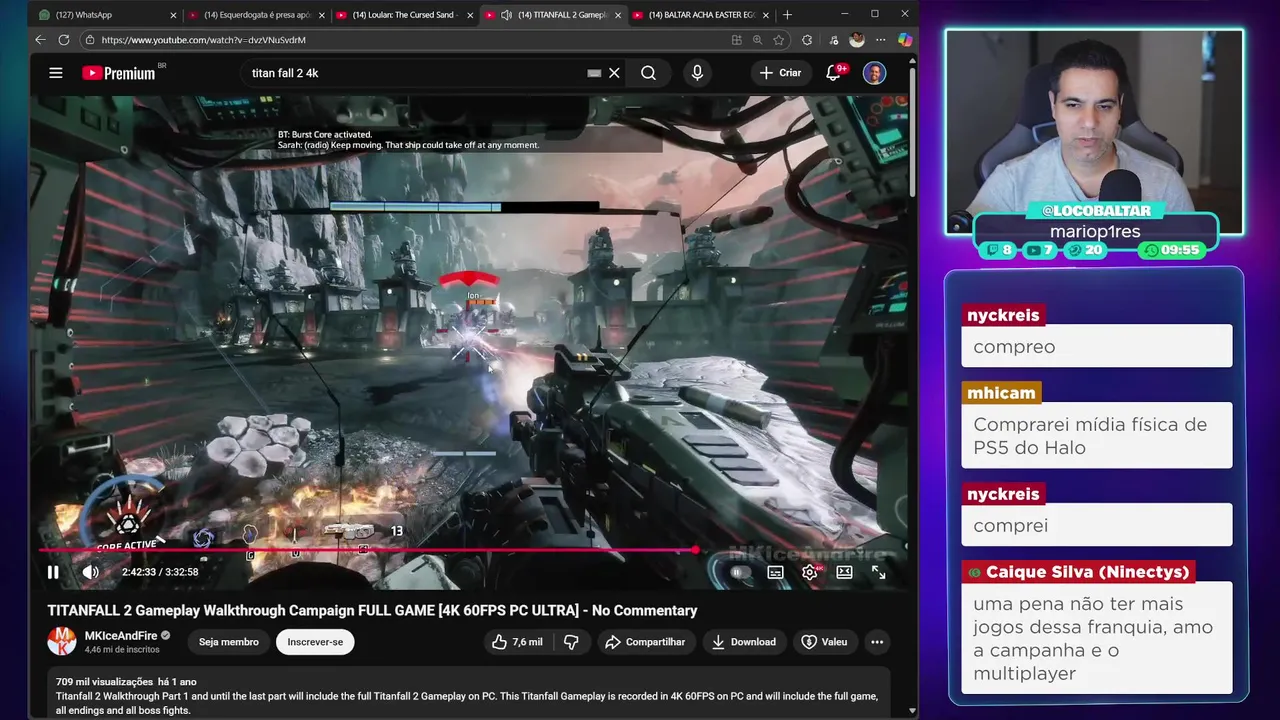Open the player settings gear
This screenshot has width=1280, height=720.
[810, 572]
